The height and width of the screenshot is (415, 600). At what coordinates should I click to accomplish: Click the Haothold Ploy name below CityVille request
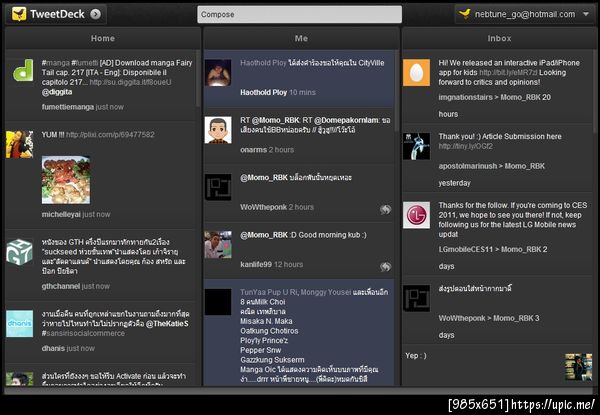[x=264, y=92]
